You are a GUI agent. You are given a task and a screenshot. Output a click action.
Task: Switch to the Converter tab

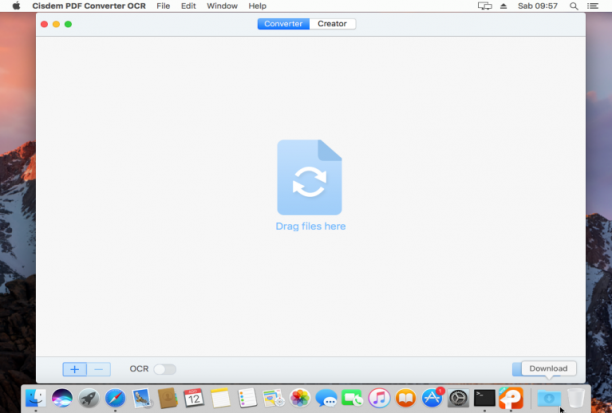pyautogui.click(x=283, y=24)
